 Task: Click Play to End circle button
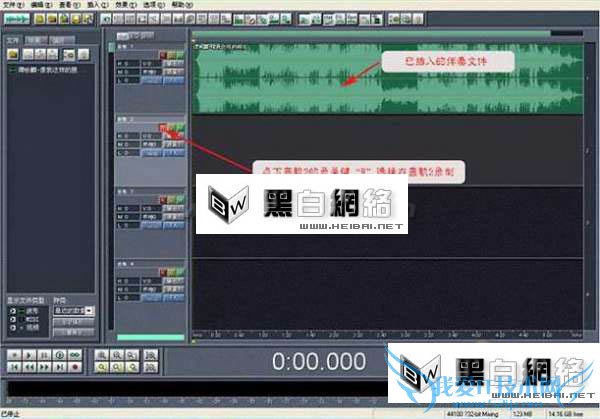[60, 355]
